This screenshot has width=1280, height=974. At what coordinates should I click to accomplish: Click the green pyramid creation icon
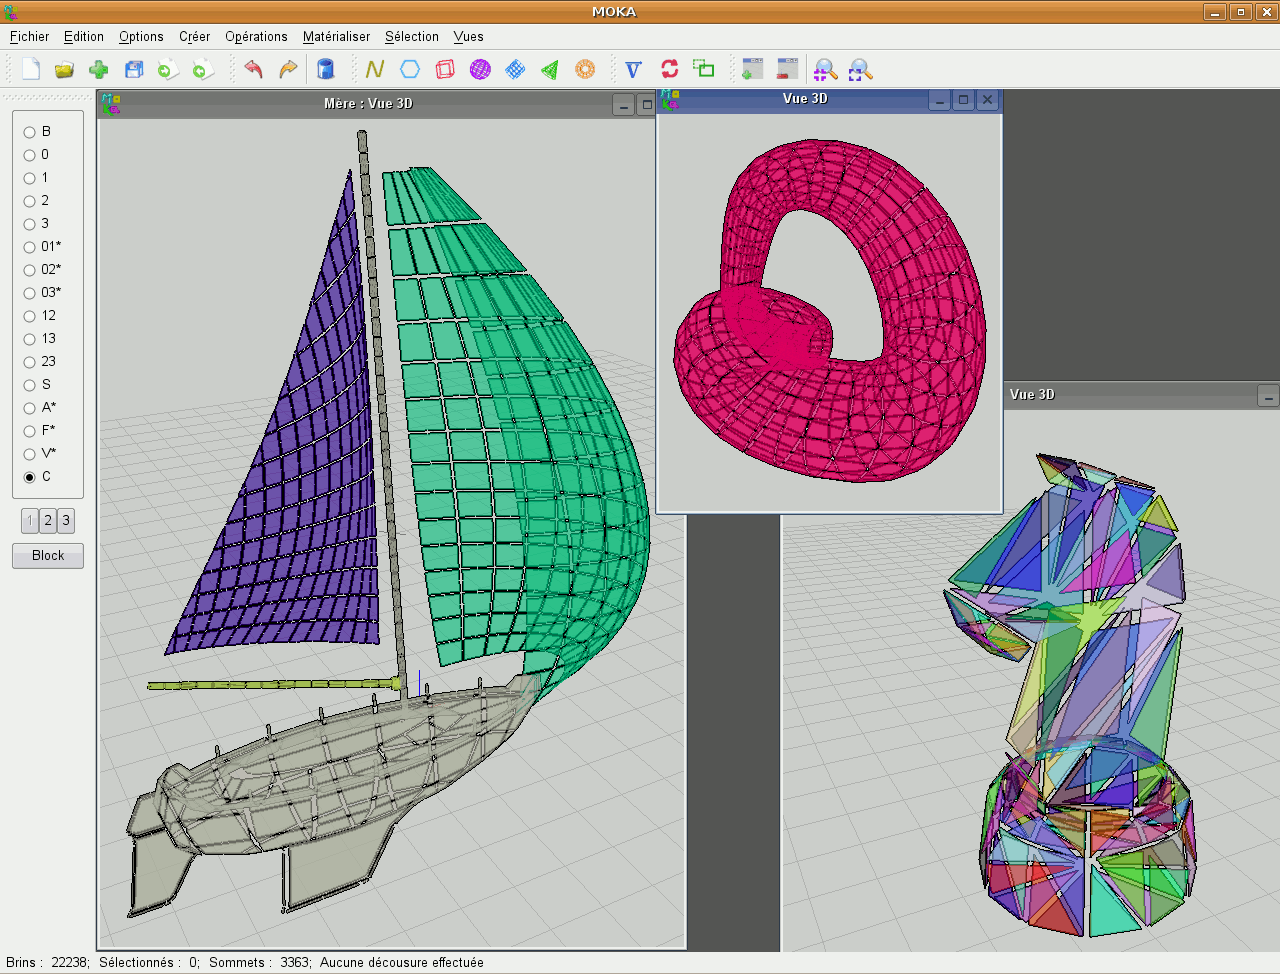[550, 69]
